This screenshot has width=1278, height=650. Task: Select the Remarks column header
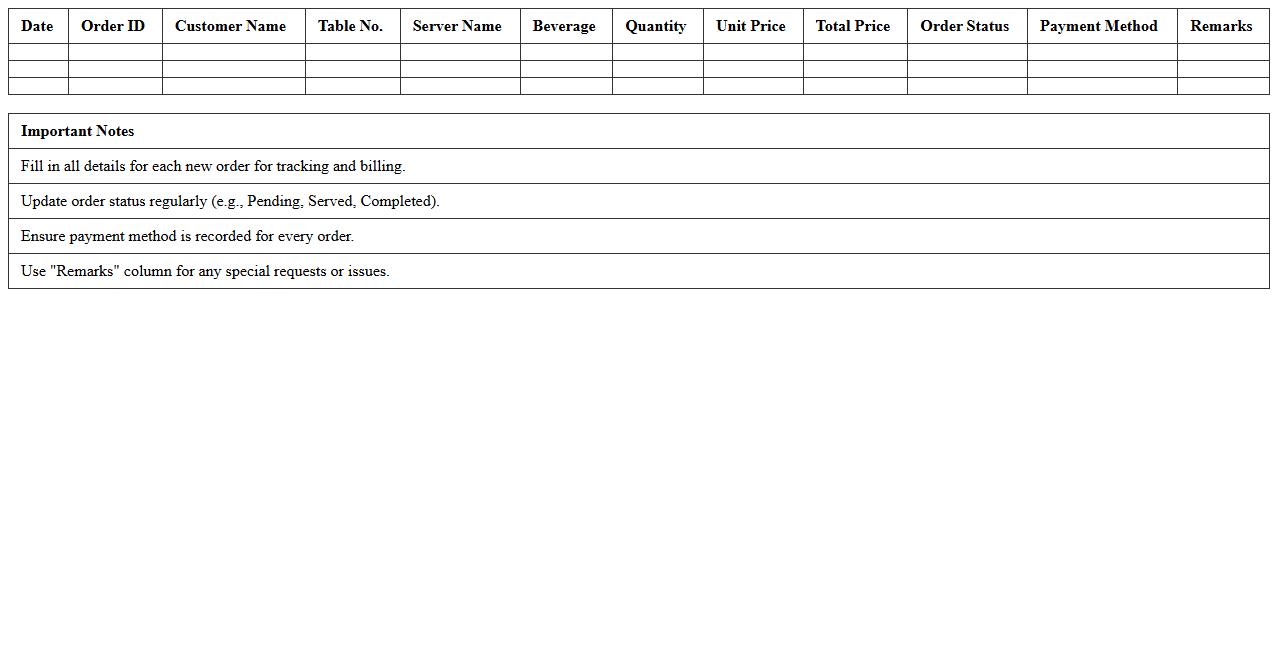(x=1220, y=26)
